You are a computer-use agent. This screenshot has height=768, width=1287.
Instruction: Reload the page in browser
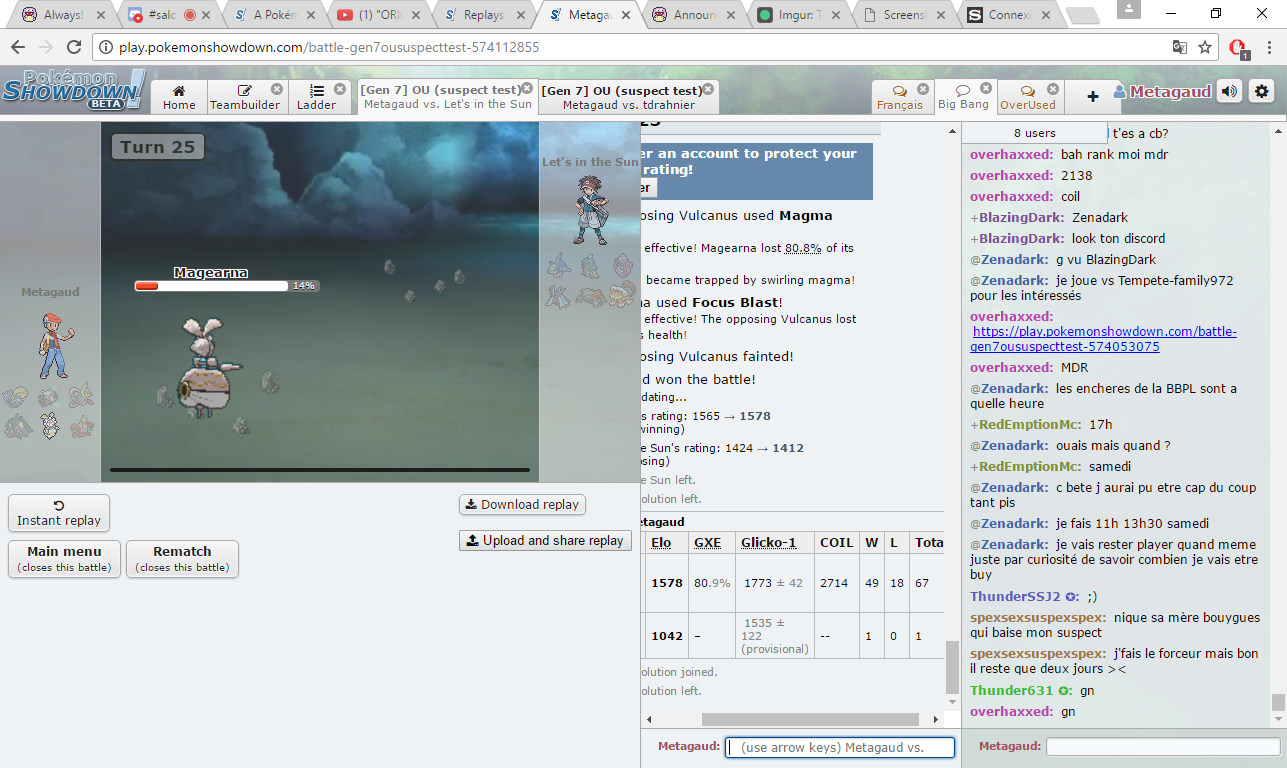74,47
